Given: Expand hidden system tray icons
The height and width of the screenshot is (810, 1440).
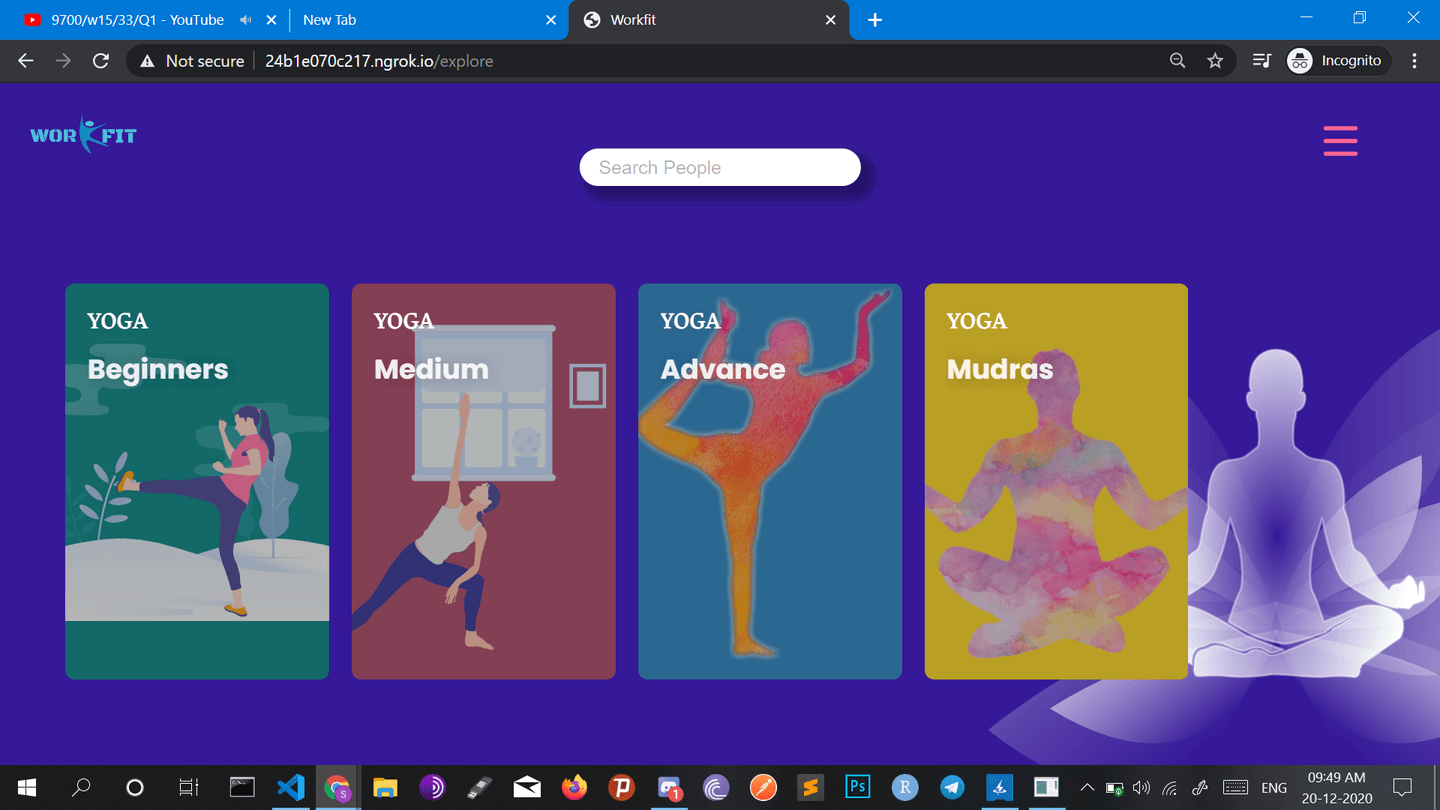Looking at the screenshot, I should (x=1087, y=787).
